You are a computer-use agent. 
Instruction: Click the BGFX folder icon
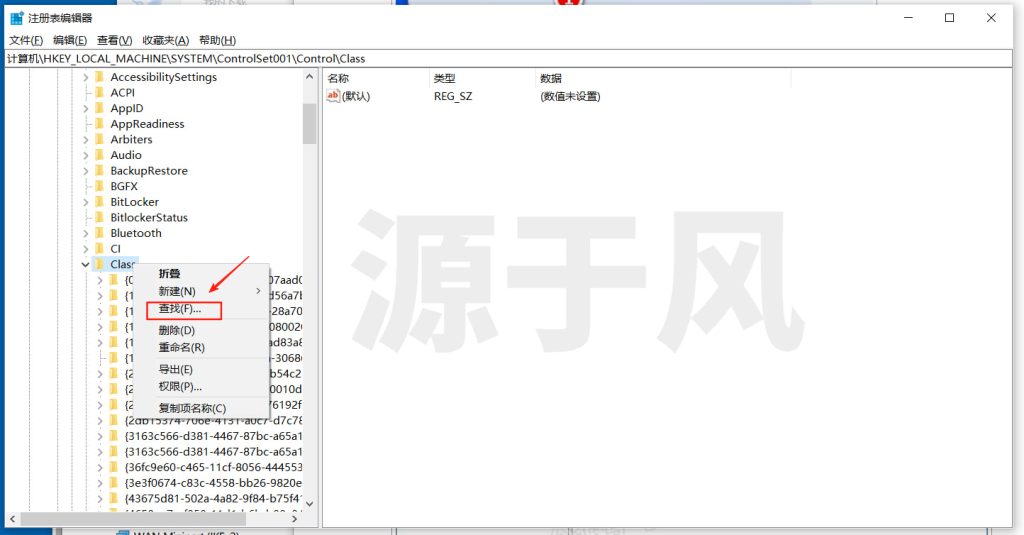pyautogui.click(x=100, y=187)
